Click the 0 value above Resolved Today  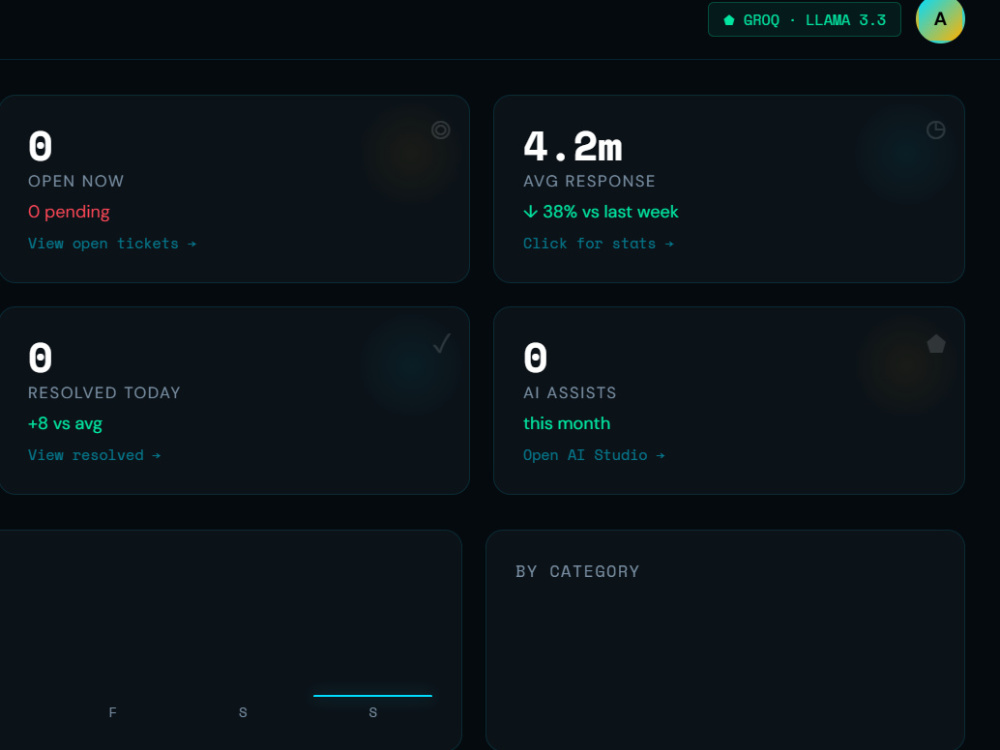(x=40, y=358)
